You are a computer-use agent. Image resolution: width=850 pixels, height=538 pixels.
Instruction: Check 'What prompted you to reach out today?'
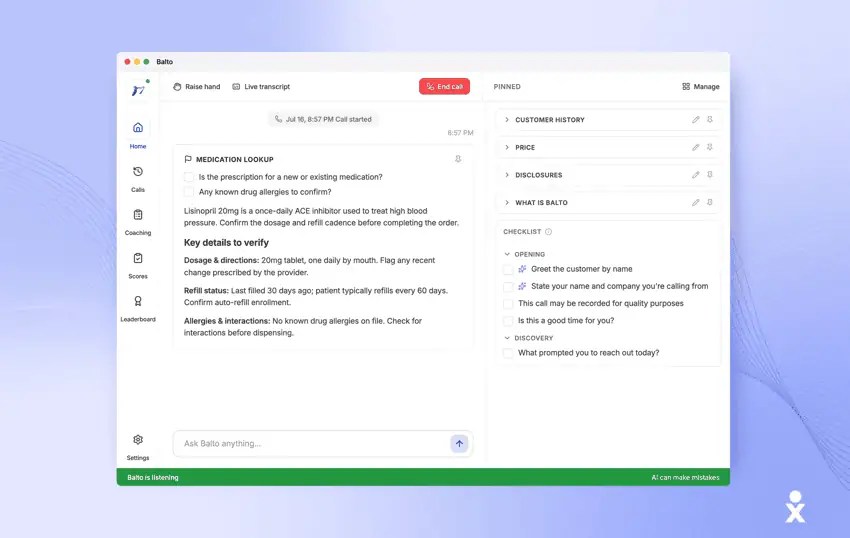pos(508,353)
